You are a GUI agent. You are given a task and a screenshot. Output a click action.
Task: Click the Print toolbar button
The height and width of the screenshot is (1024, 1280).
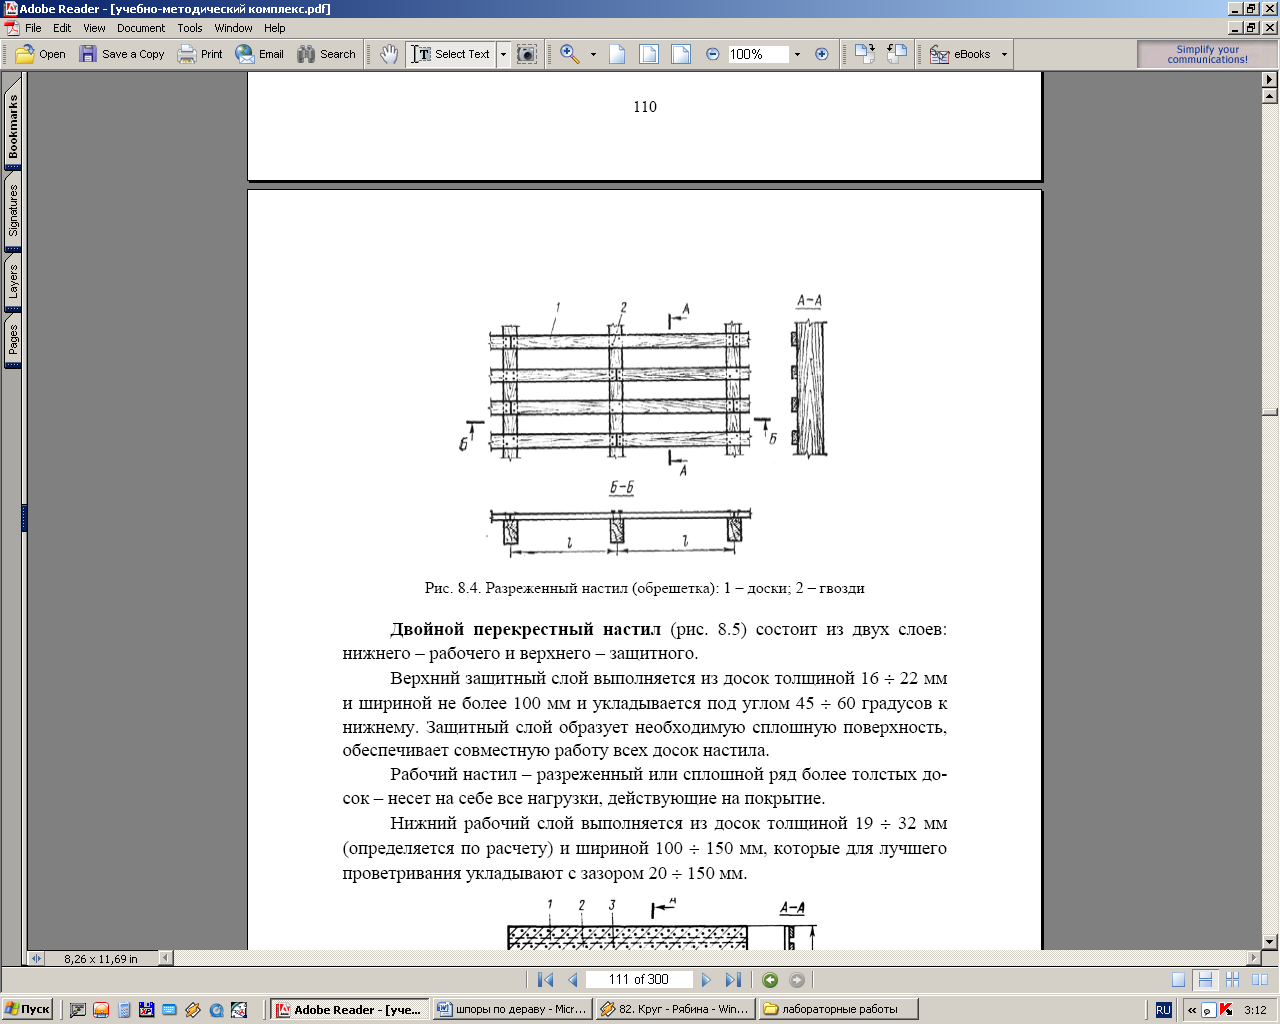200,54
